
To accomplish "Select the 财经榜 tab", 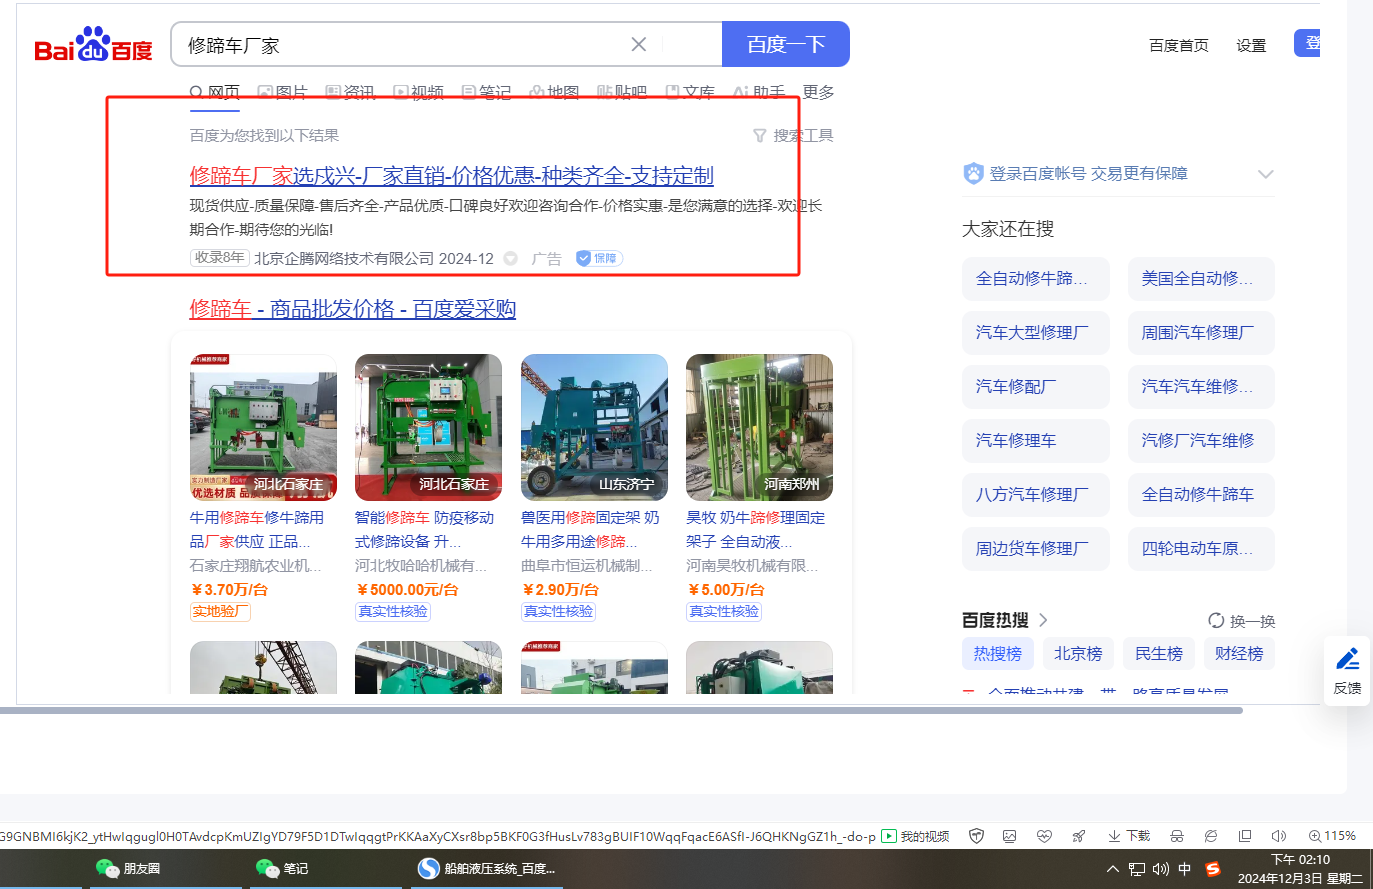I will coord(1239,654).
